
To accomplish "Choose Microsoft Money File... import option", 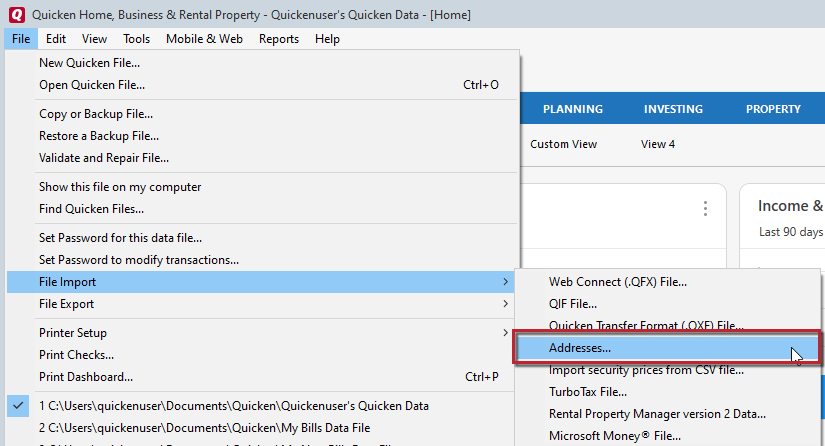I will (668, 436).
